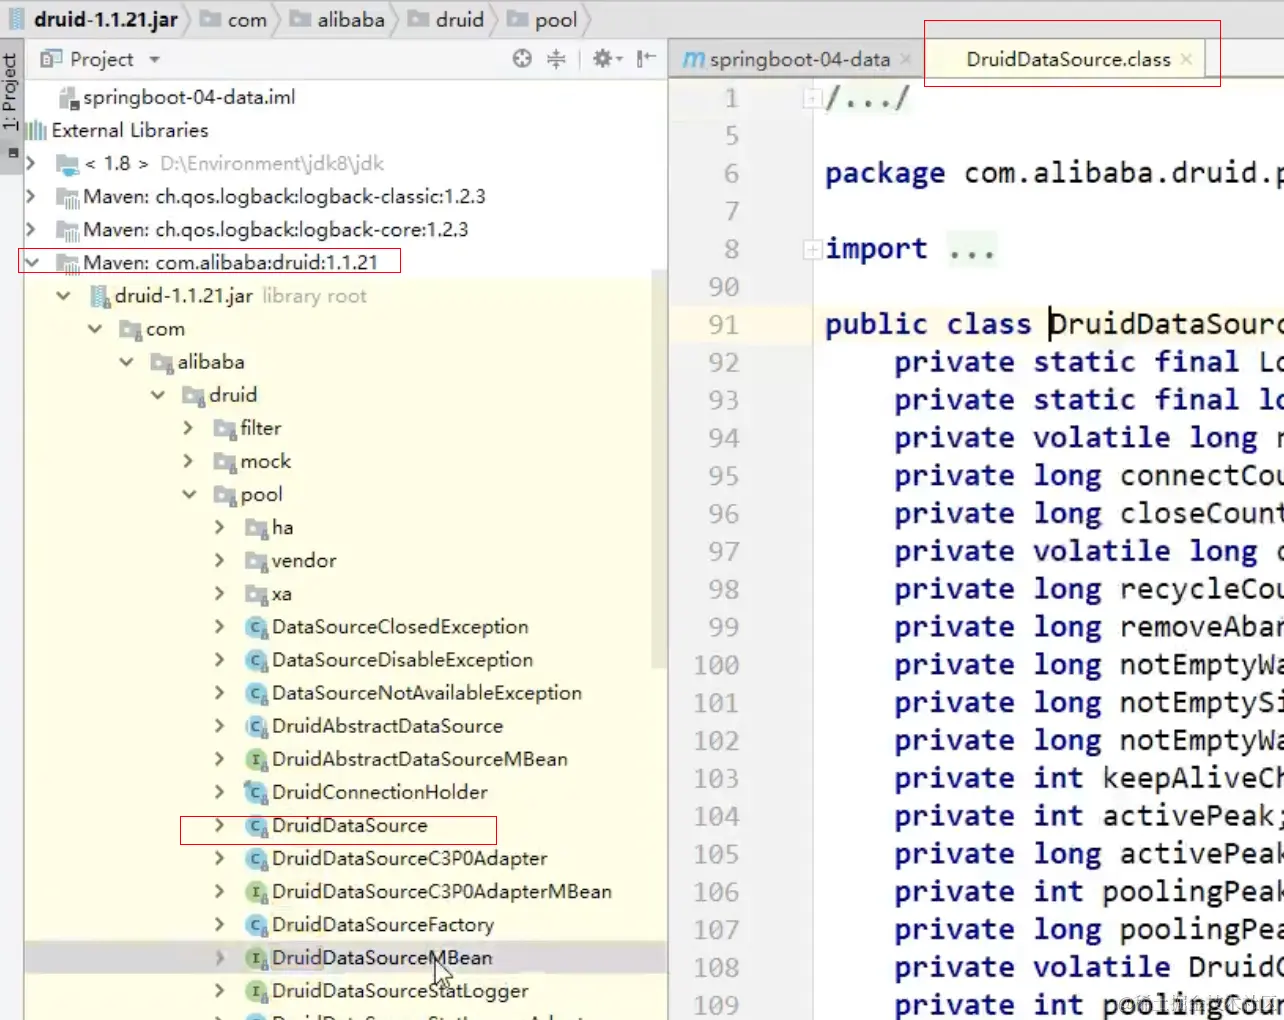Expand the mock package
Image resolution: width=1284 pixels, height=1020 pixels.
point(189,461)
